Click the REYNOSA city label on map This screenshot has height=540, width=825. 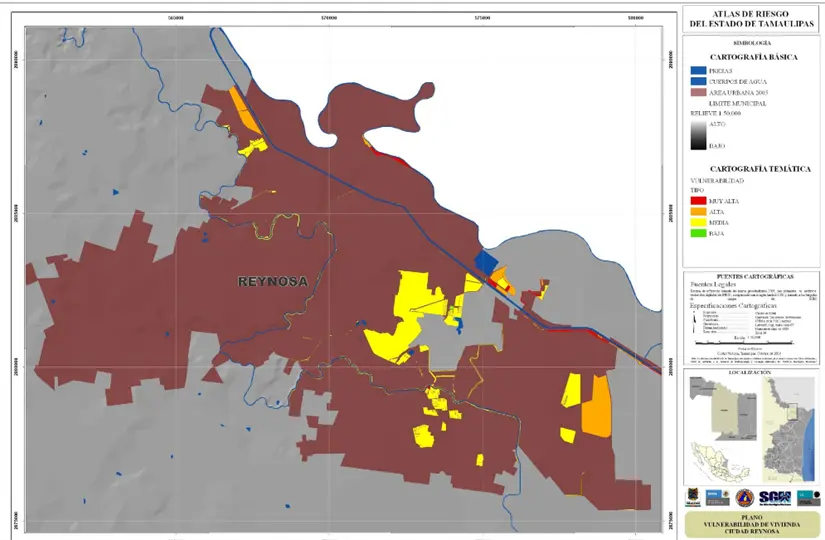point(272,282)
